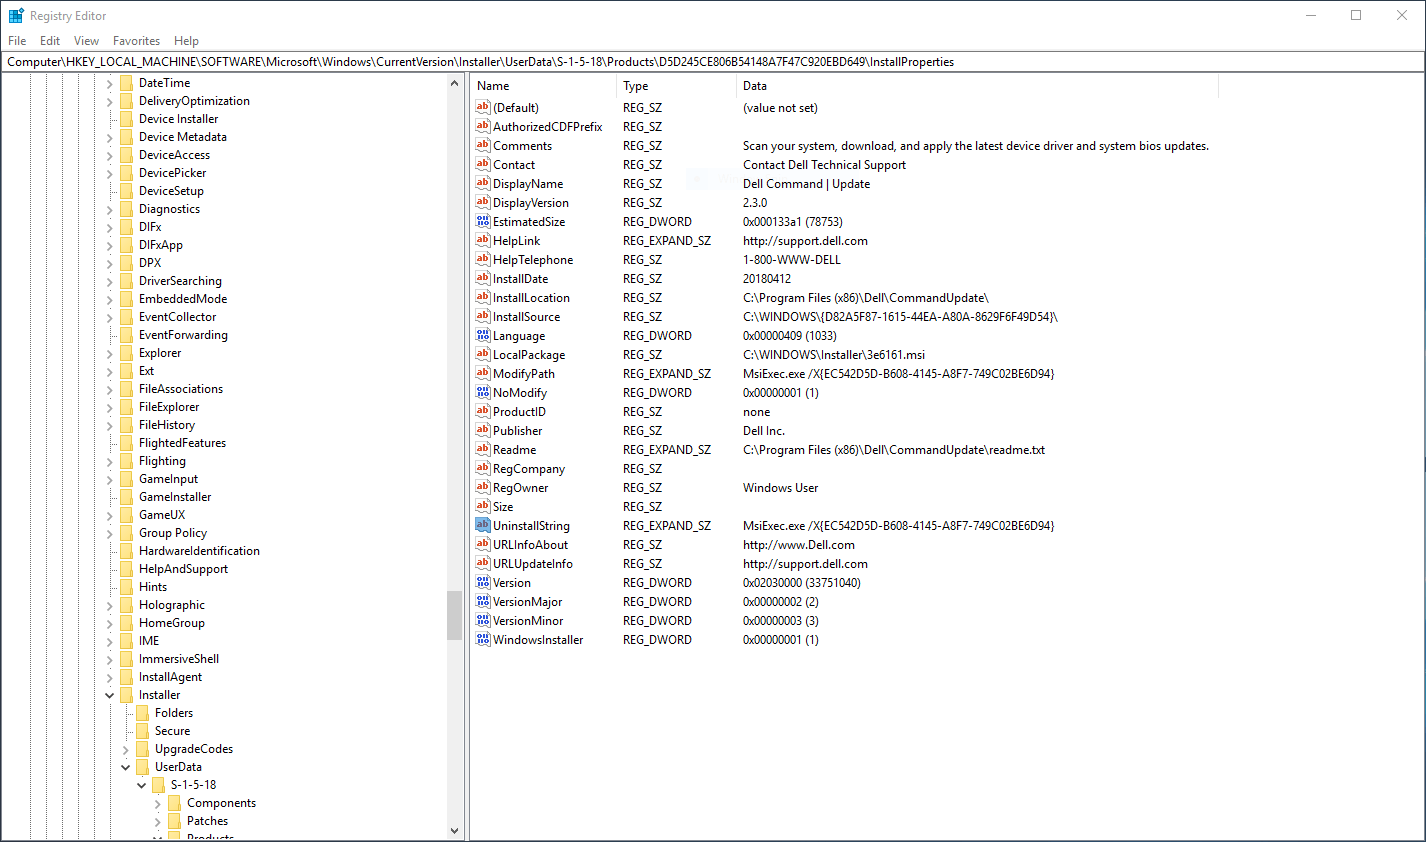Select the HardwareIdentification key
The height and width of the screenshot is (842, 1426).
point(199,551)
